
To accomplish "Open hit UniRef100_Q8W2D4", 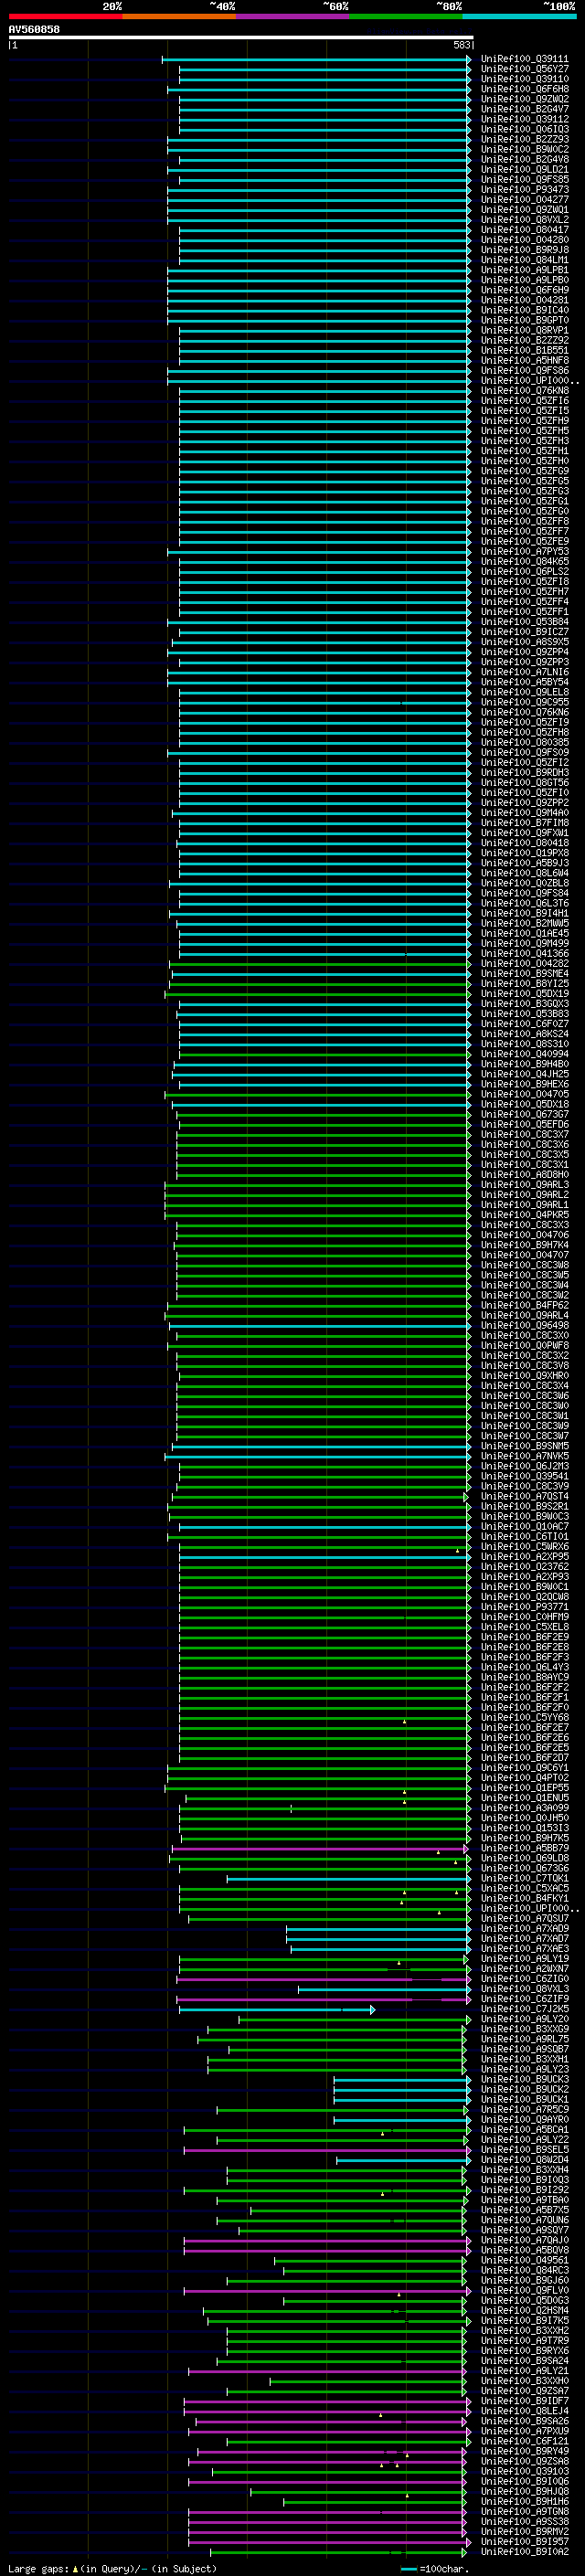I will [524, 2159].
